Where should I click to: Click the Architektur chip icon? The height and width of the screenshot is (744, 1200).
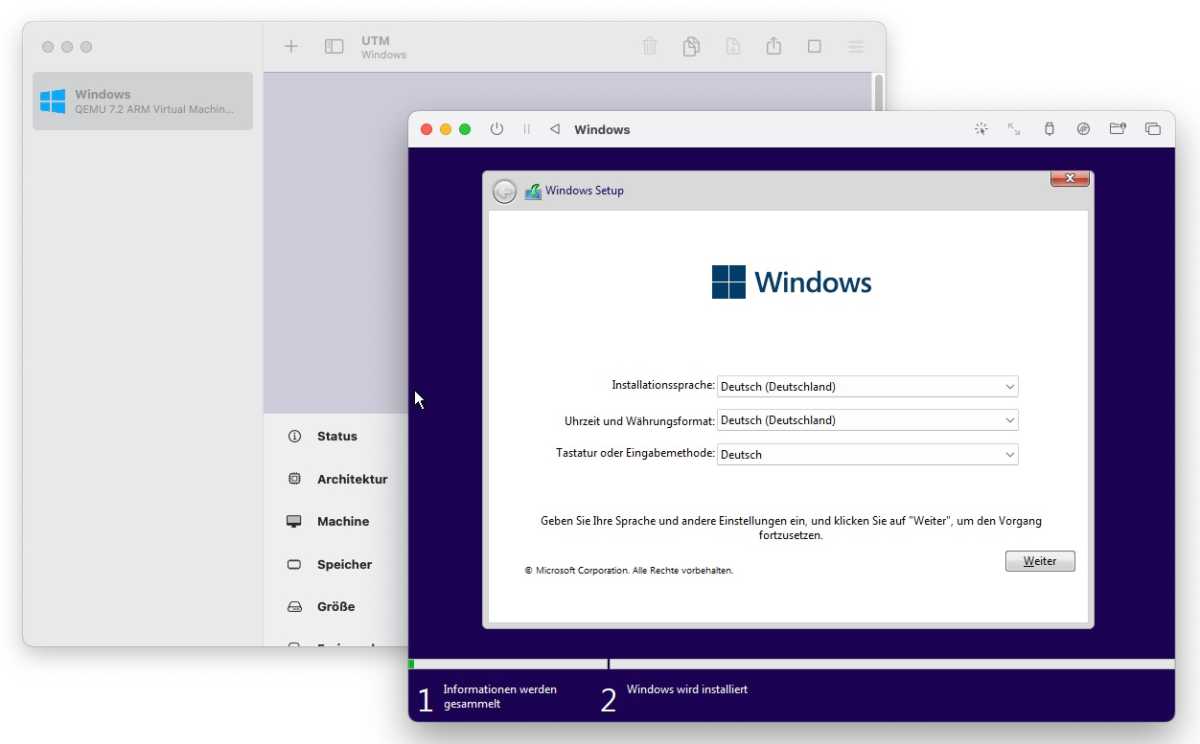click(x=294, y=479)
